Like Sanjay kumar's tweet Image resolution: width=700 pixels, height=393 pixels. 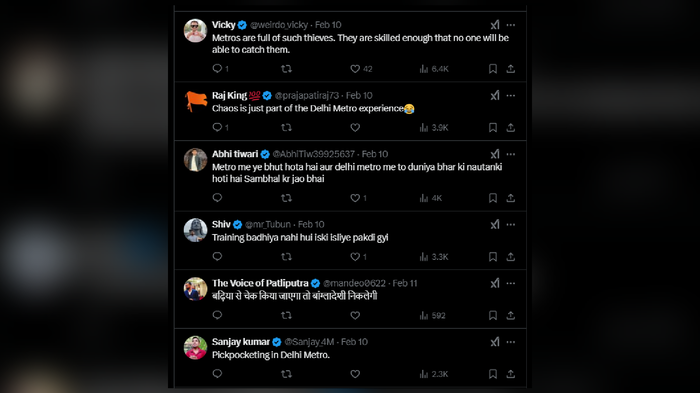click(355, 374)
